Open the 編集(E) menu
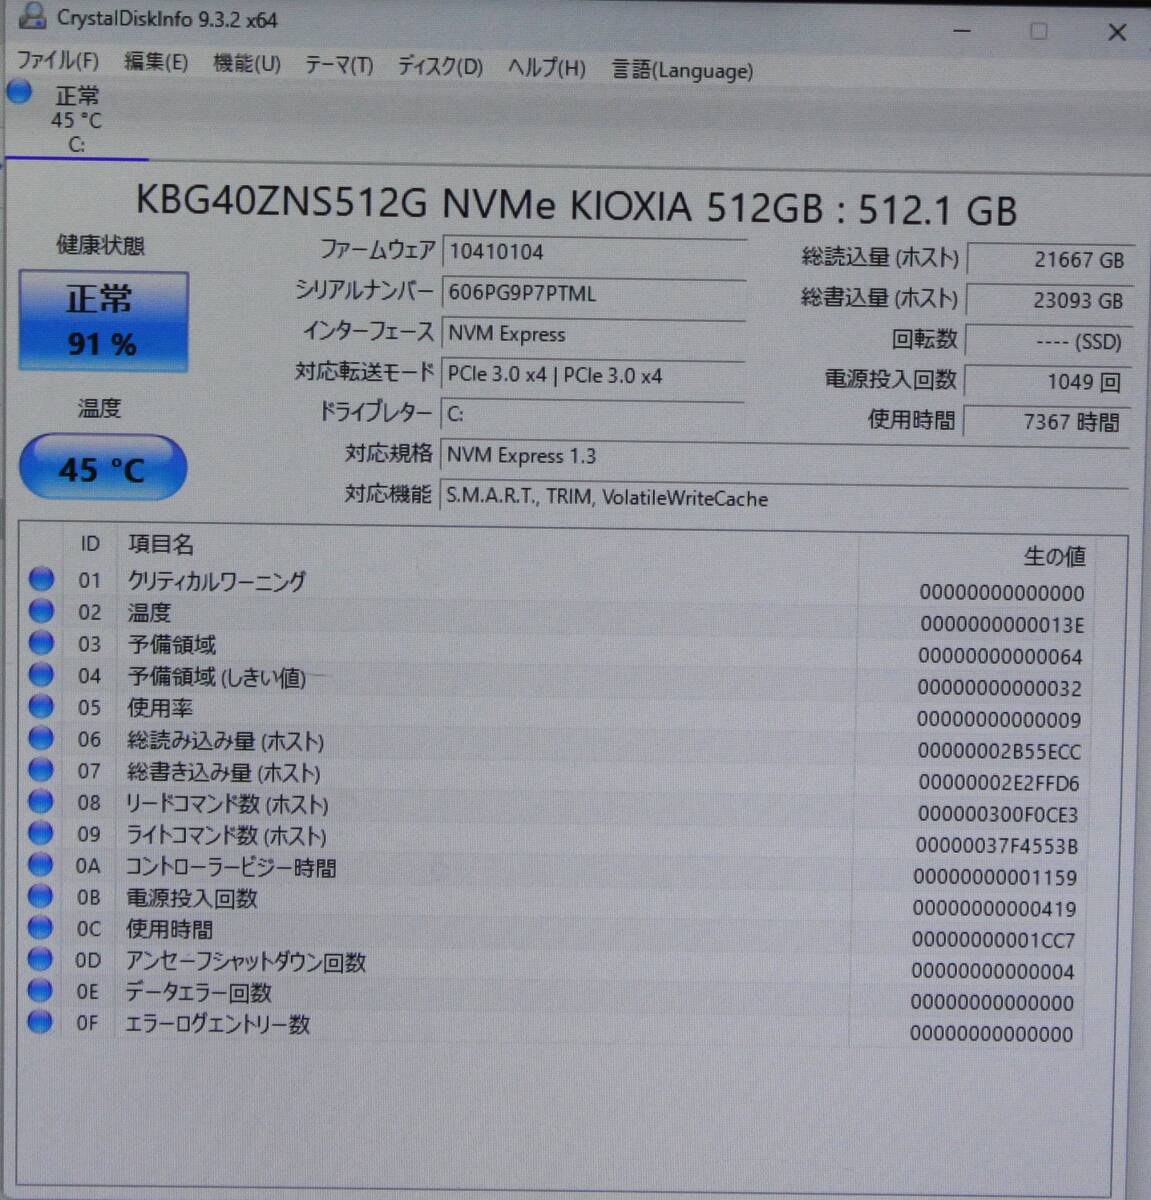The width and height of the screenshot is (1151, 1200). point(156,62)
